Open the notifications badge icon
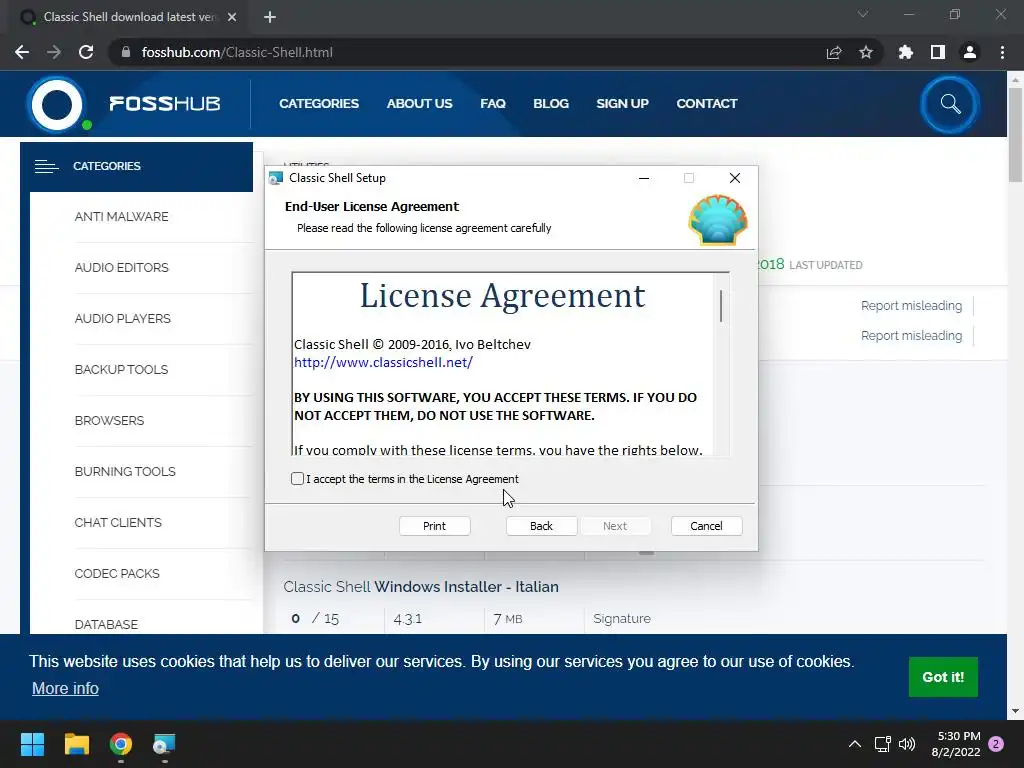 [x=996, y=744]
